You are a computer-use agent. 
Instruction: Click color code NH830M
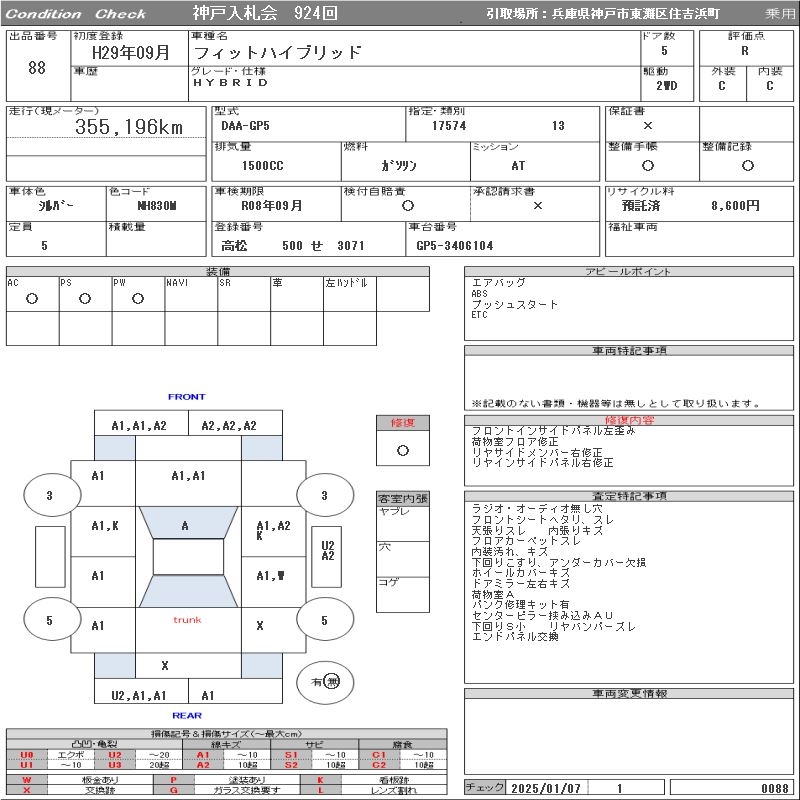(x=157, y=206)
